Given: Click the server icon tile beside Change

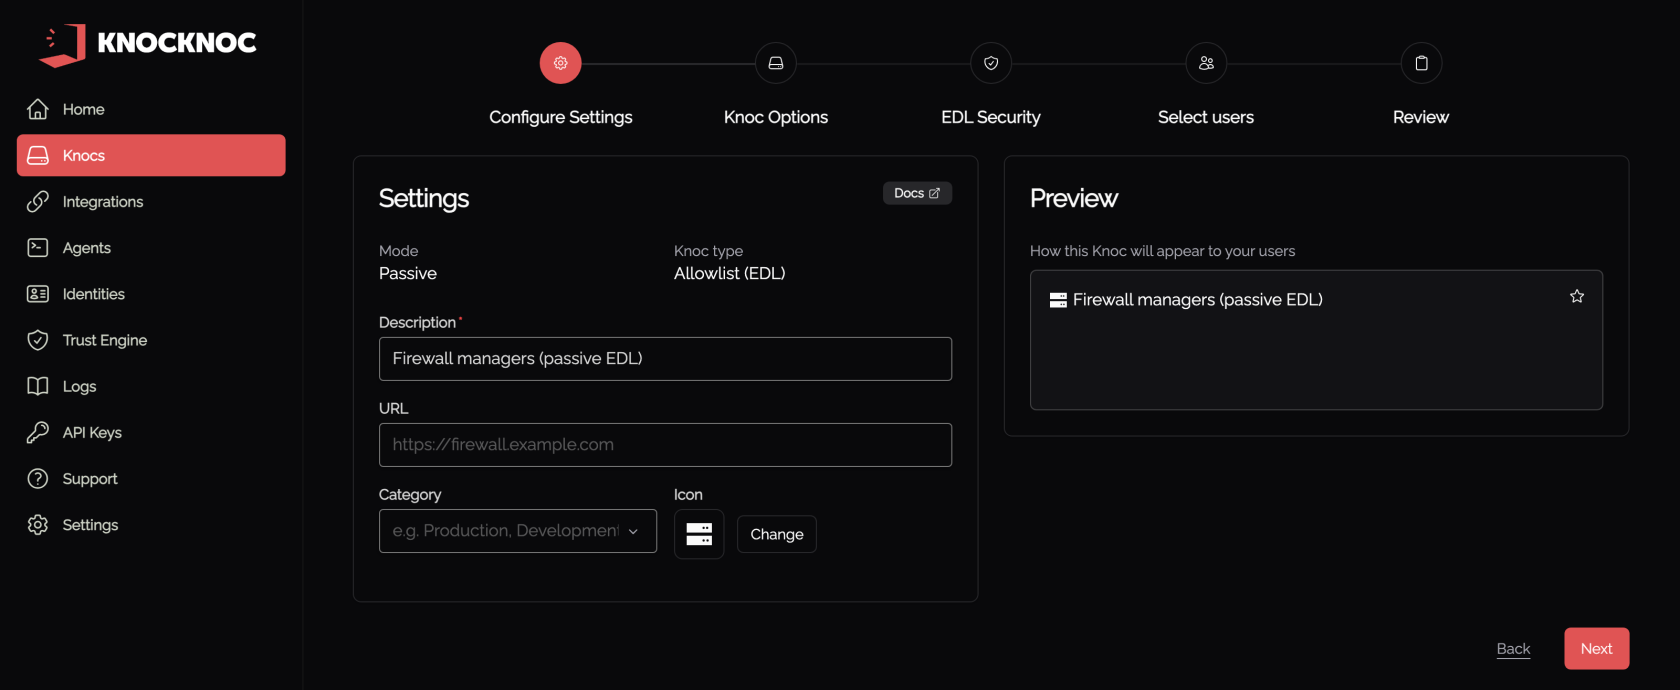Looking at the screenshot, I should 699,534.
